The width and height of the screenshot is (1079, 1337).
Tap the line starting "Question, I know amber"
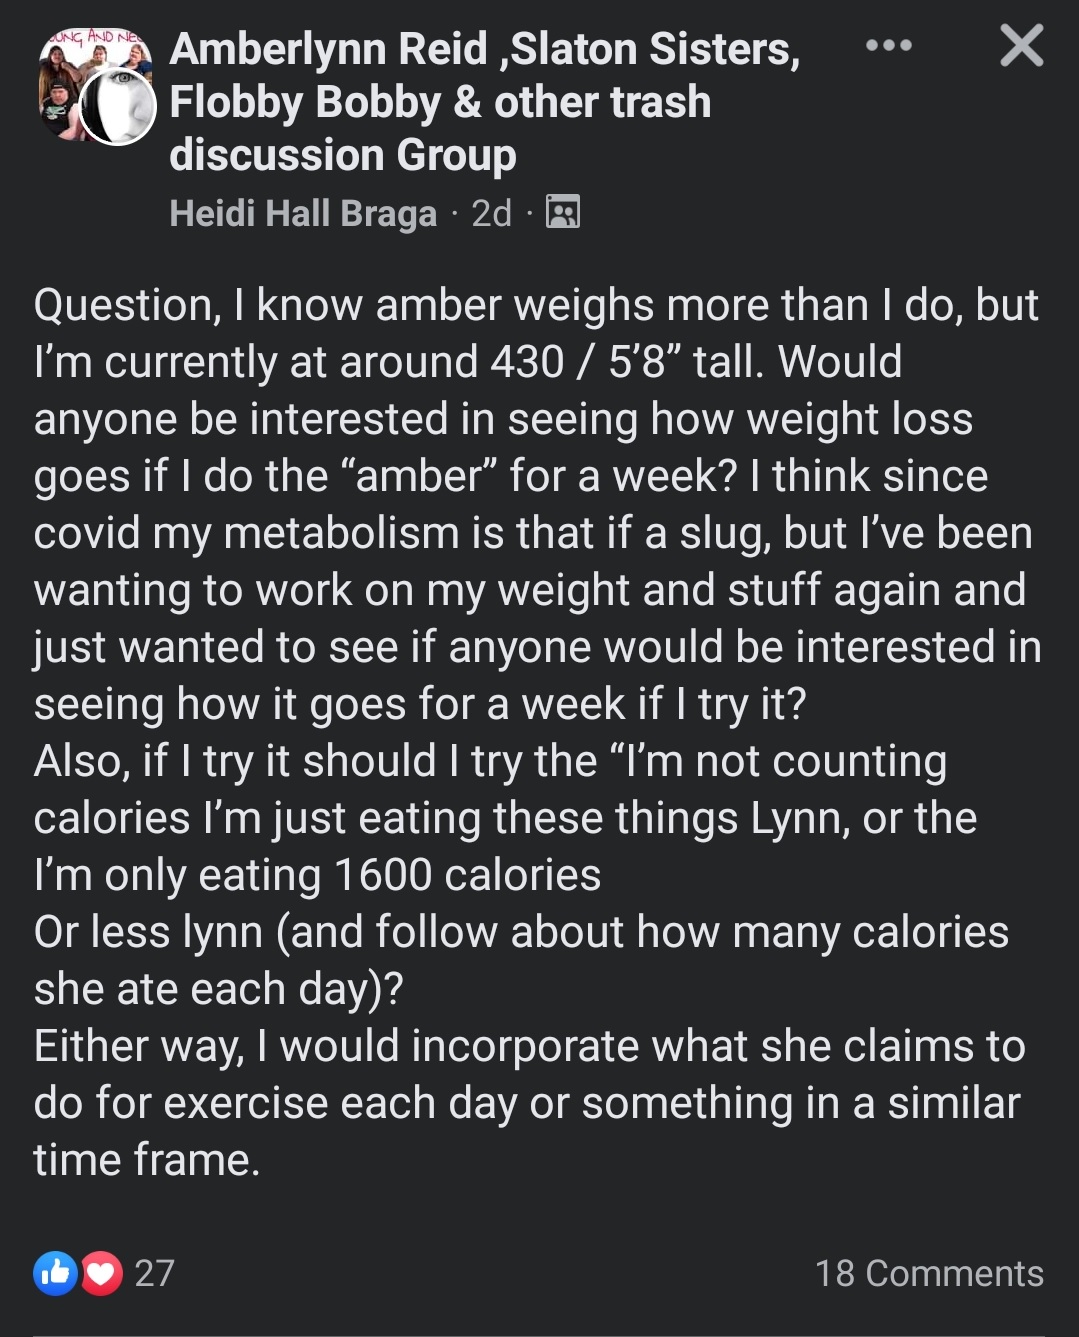(536, 305)
